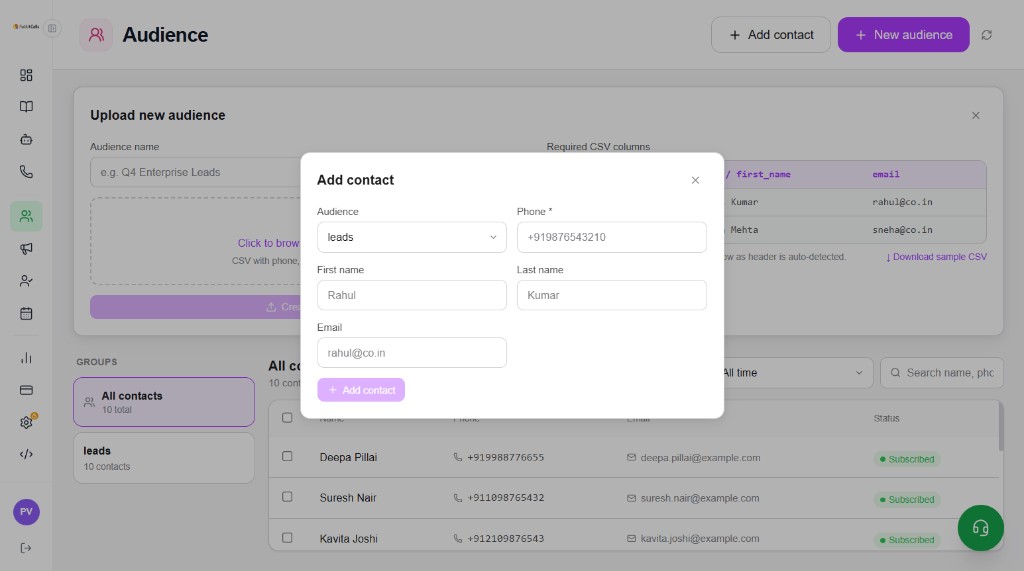The height and width of the screenshot is (571, 1024).
Task: Click the Subscribed badge for Kavita Joshi
Action: point(906,540)
